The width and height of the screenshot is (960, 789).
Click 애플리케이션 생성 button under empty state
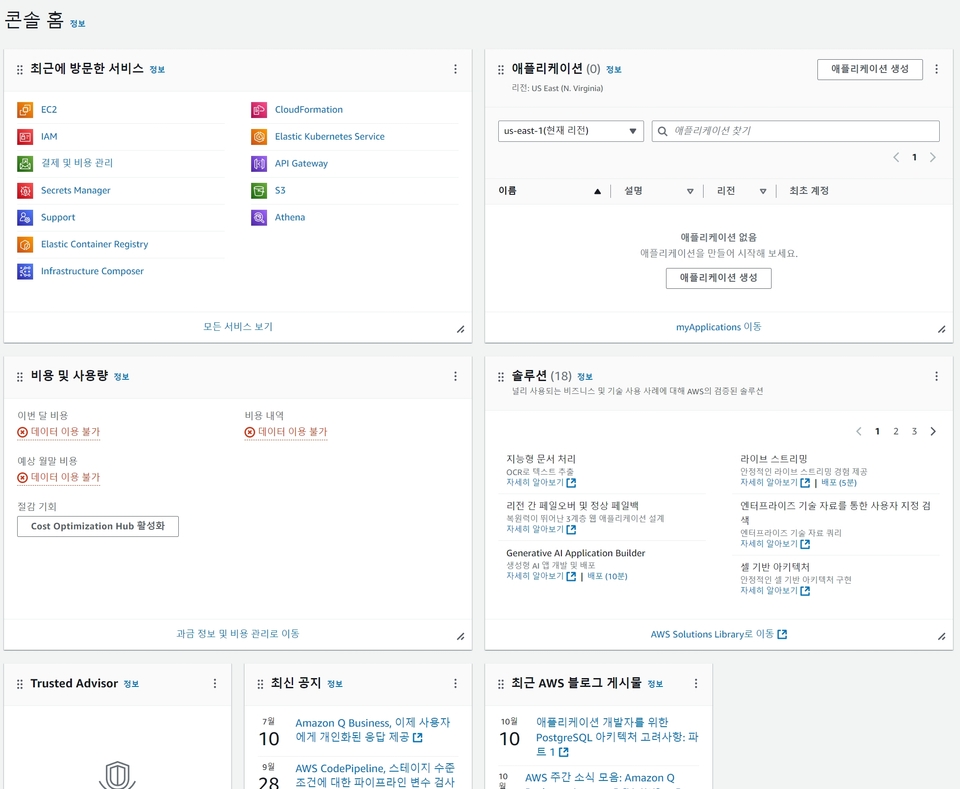tap(718, 278)
